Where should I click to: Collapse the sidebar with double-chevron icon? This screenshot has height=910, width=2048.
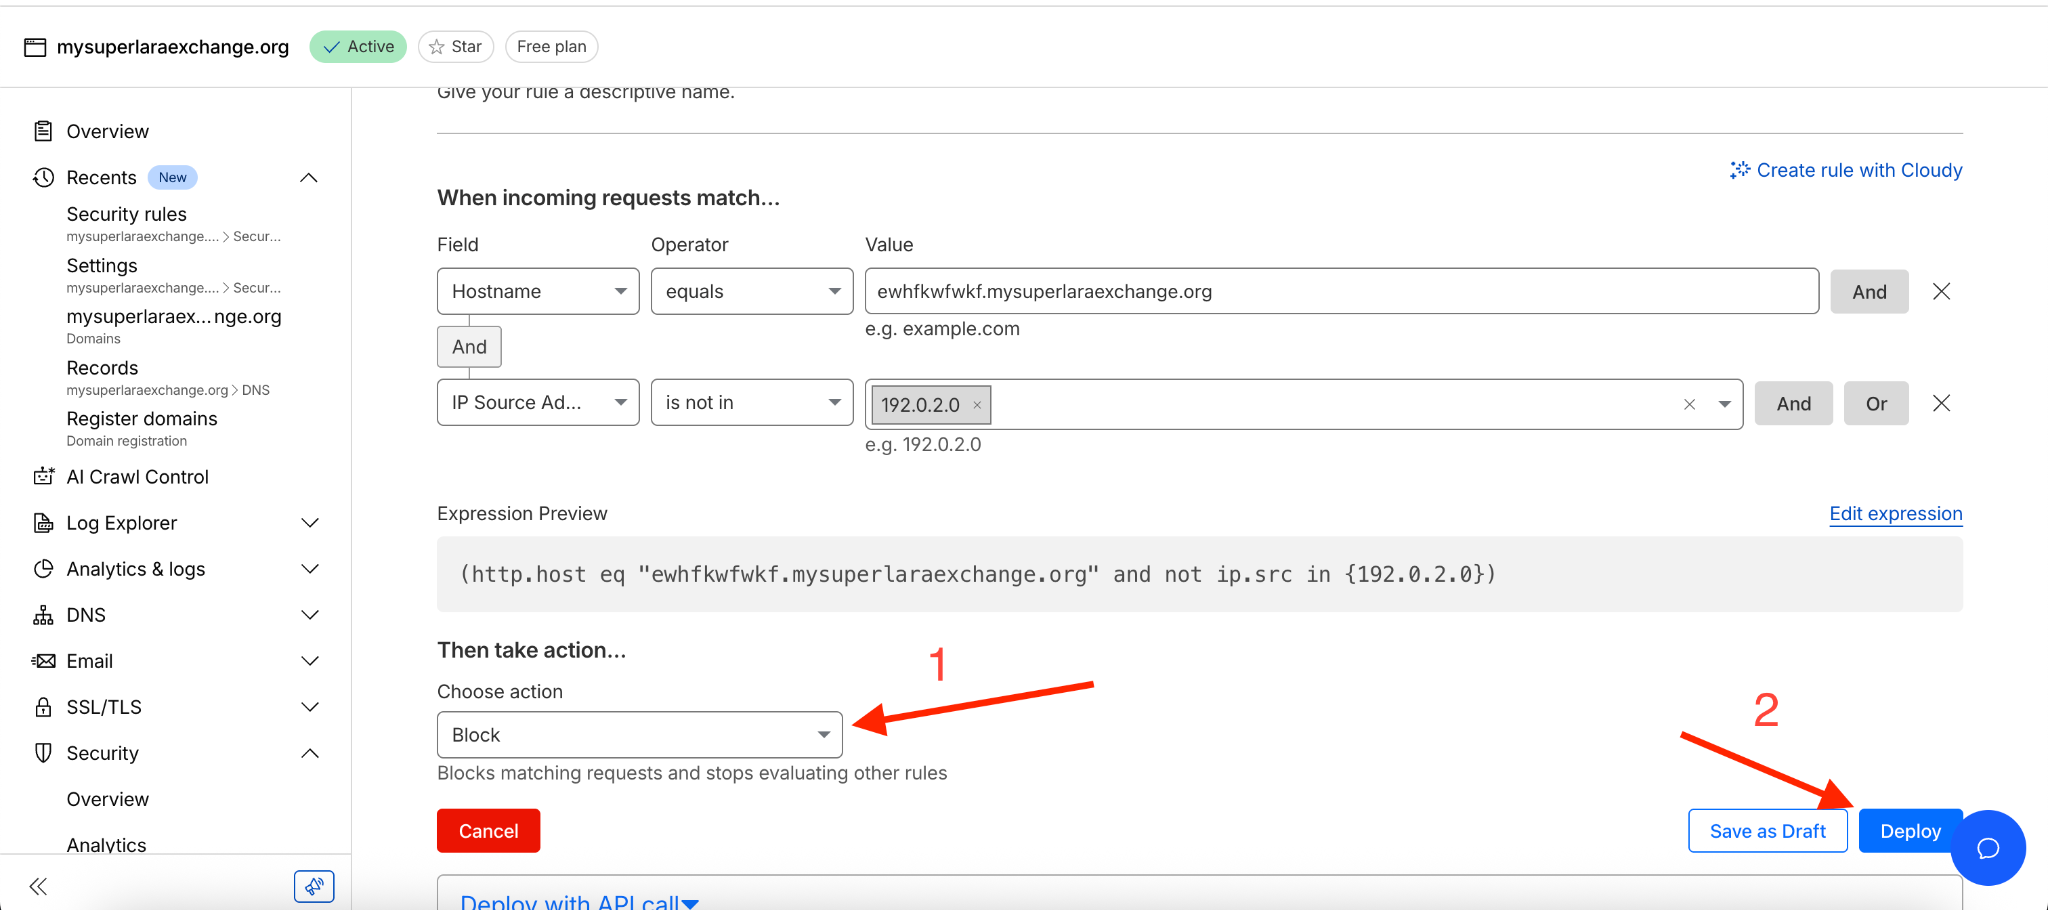coord(38,886)
